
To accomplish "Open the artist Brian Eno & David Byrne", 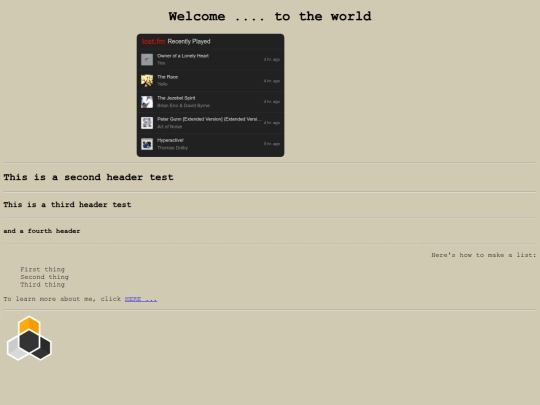I will pyautogui.click(x=183, y=105).
